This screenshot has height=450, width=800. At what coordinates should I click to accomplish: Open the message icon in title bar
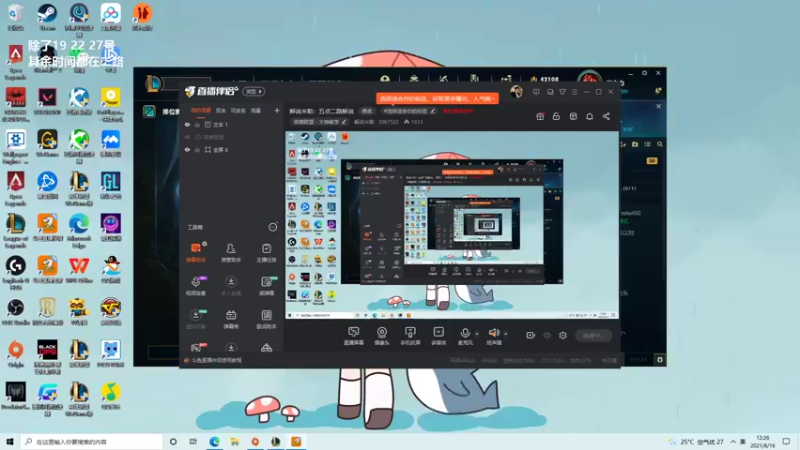pyautogui.click(x=536, y=92)
